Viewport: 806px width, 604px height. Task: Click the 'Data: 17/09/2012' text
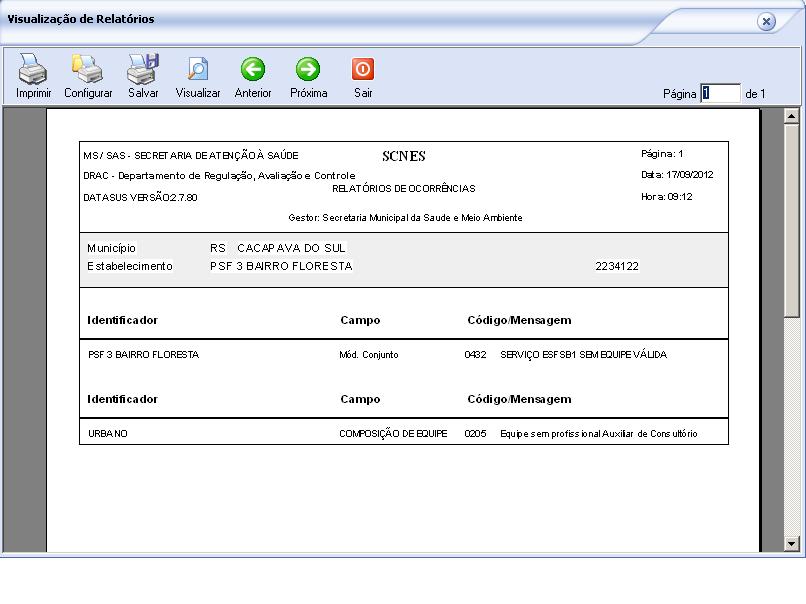[x=677, y=175]
